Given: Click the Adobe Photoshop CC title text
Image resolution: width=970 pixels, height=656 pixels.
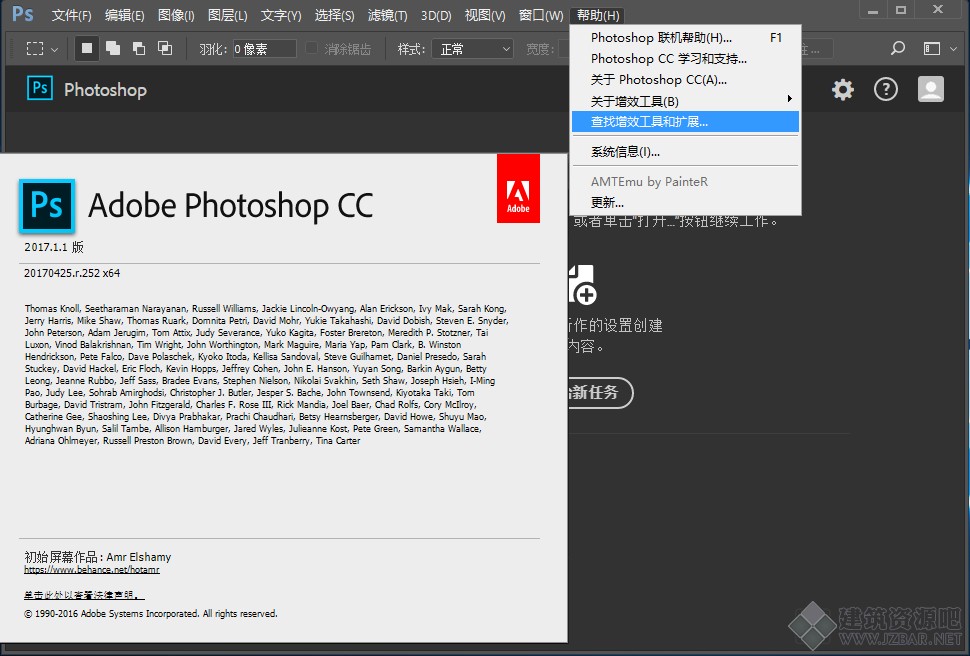Looking at the screenshot, I should pos(231,205).
